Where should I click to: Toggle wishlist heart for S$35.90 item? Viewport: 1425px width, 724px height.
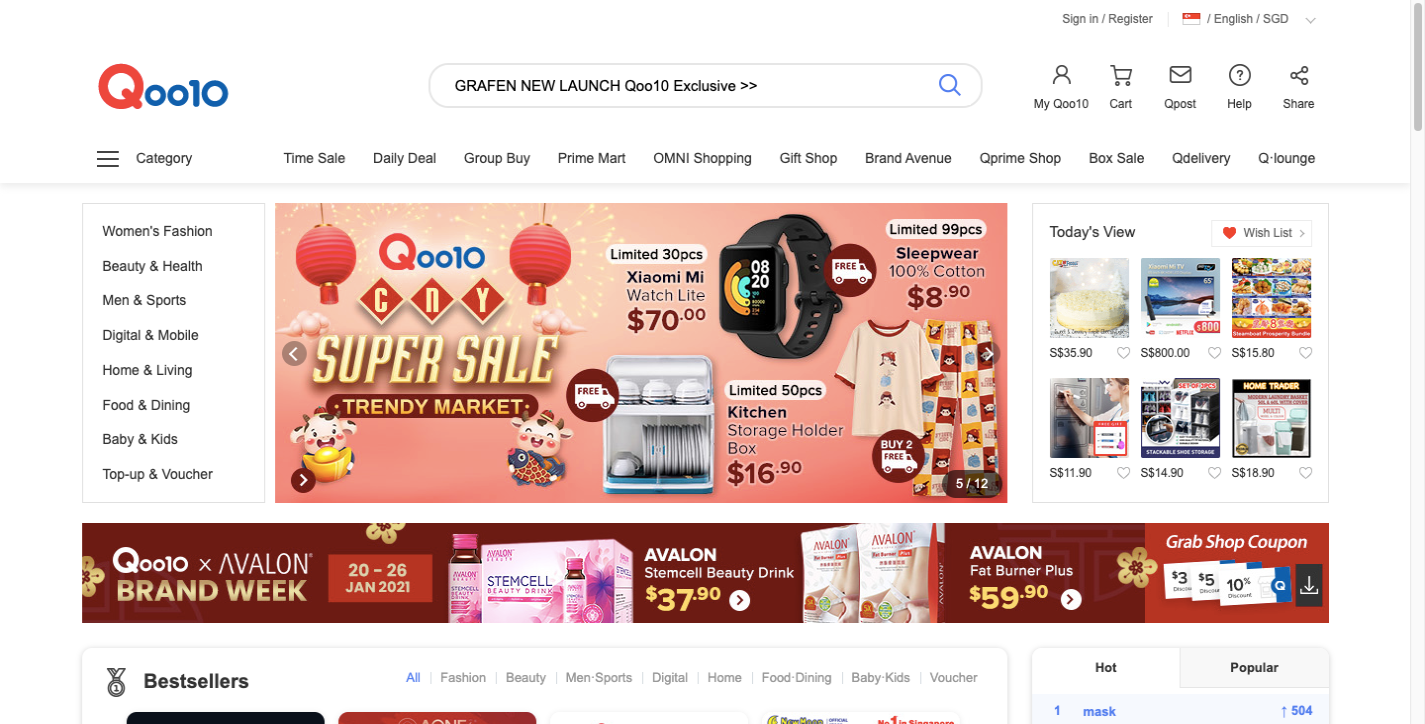click(1123, 353)
